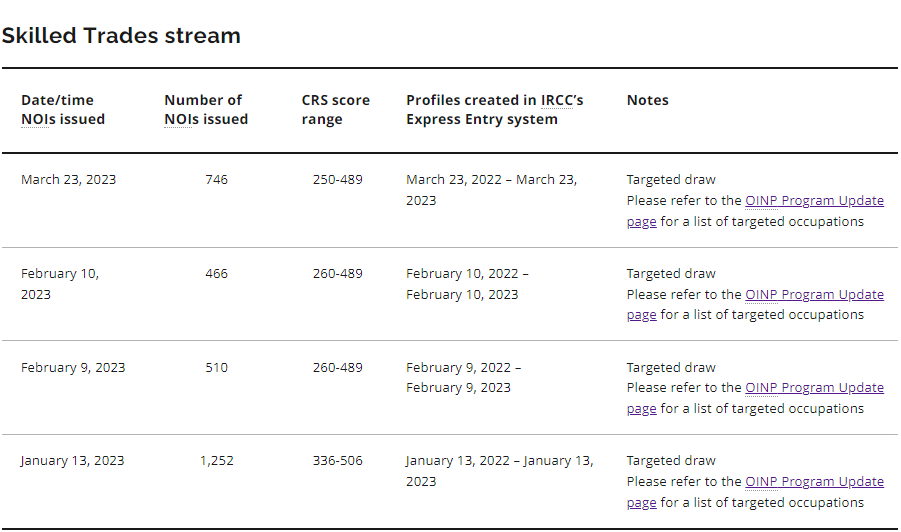This screenshot has width=901, height=532.
Task: Select the Notes column header
Action: pyautogui.click(x=647, y=100)
